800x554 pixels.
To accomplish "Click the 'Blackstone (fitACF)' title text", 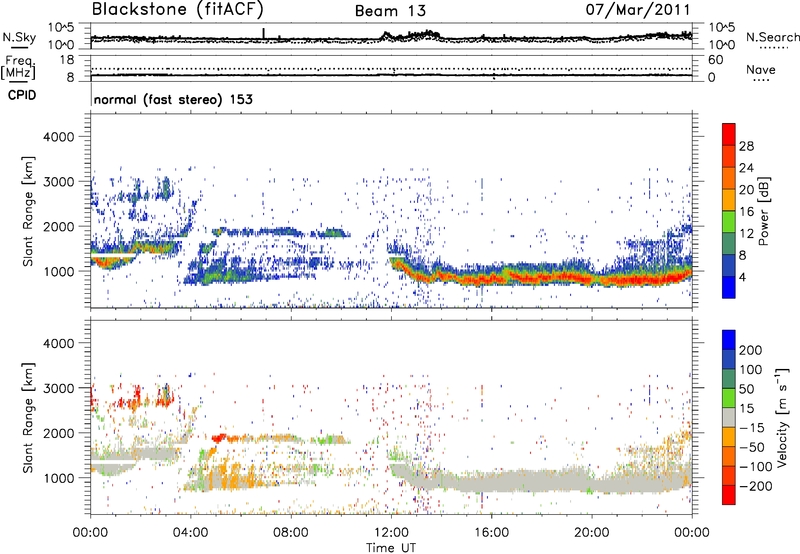I will 177,9.
